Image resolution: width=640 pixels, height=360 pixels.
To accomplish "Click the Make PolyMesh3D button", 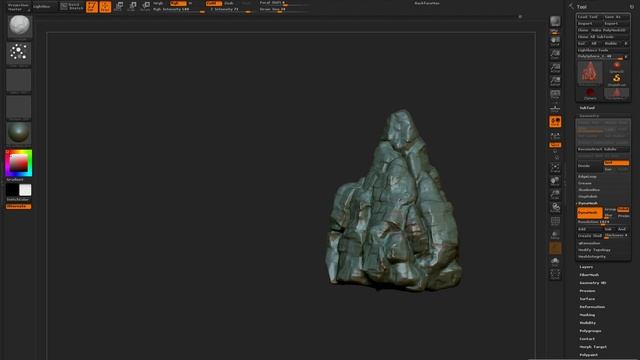I will click(x=609, y=30).
